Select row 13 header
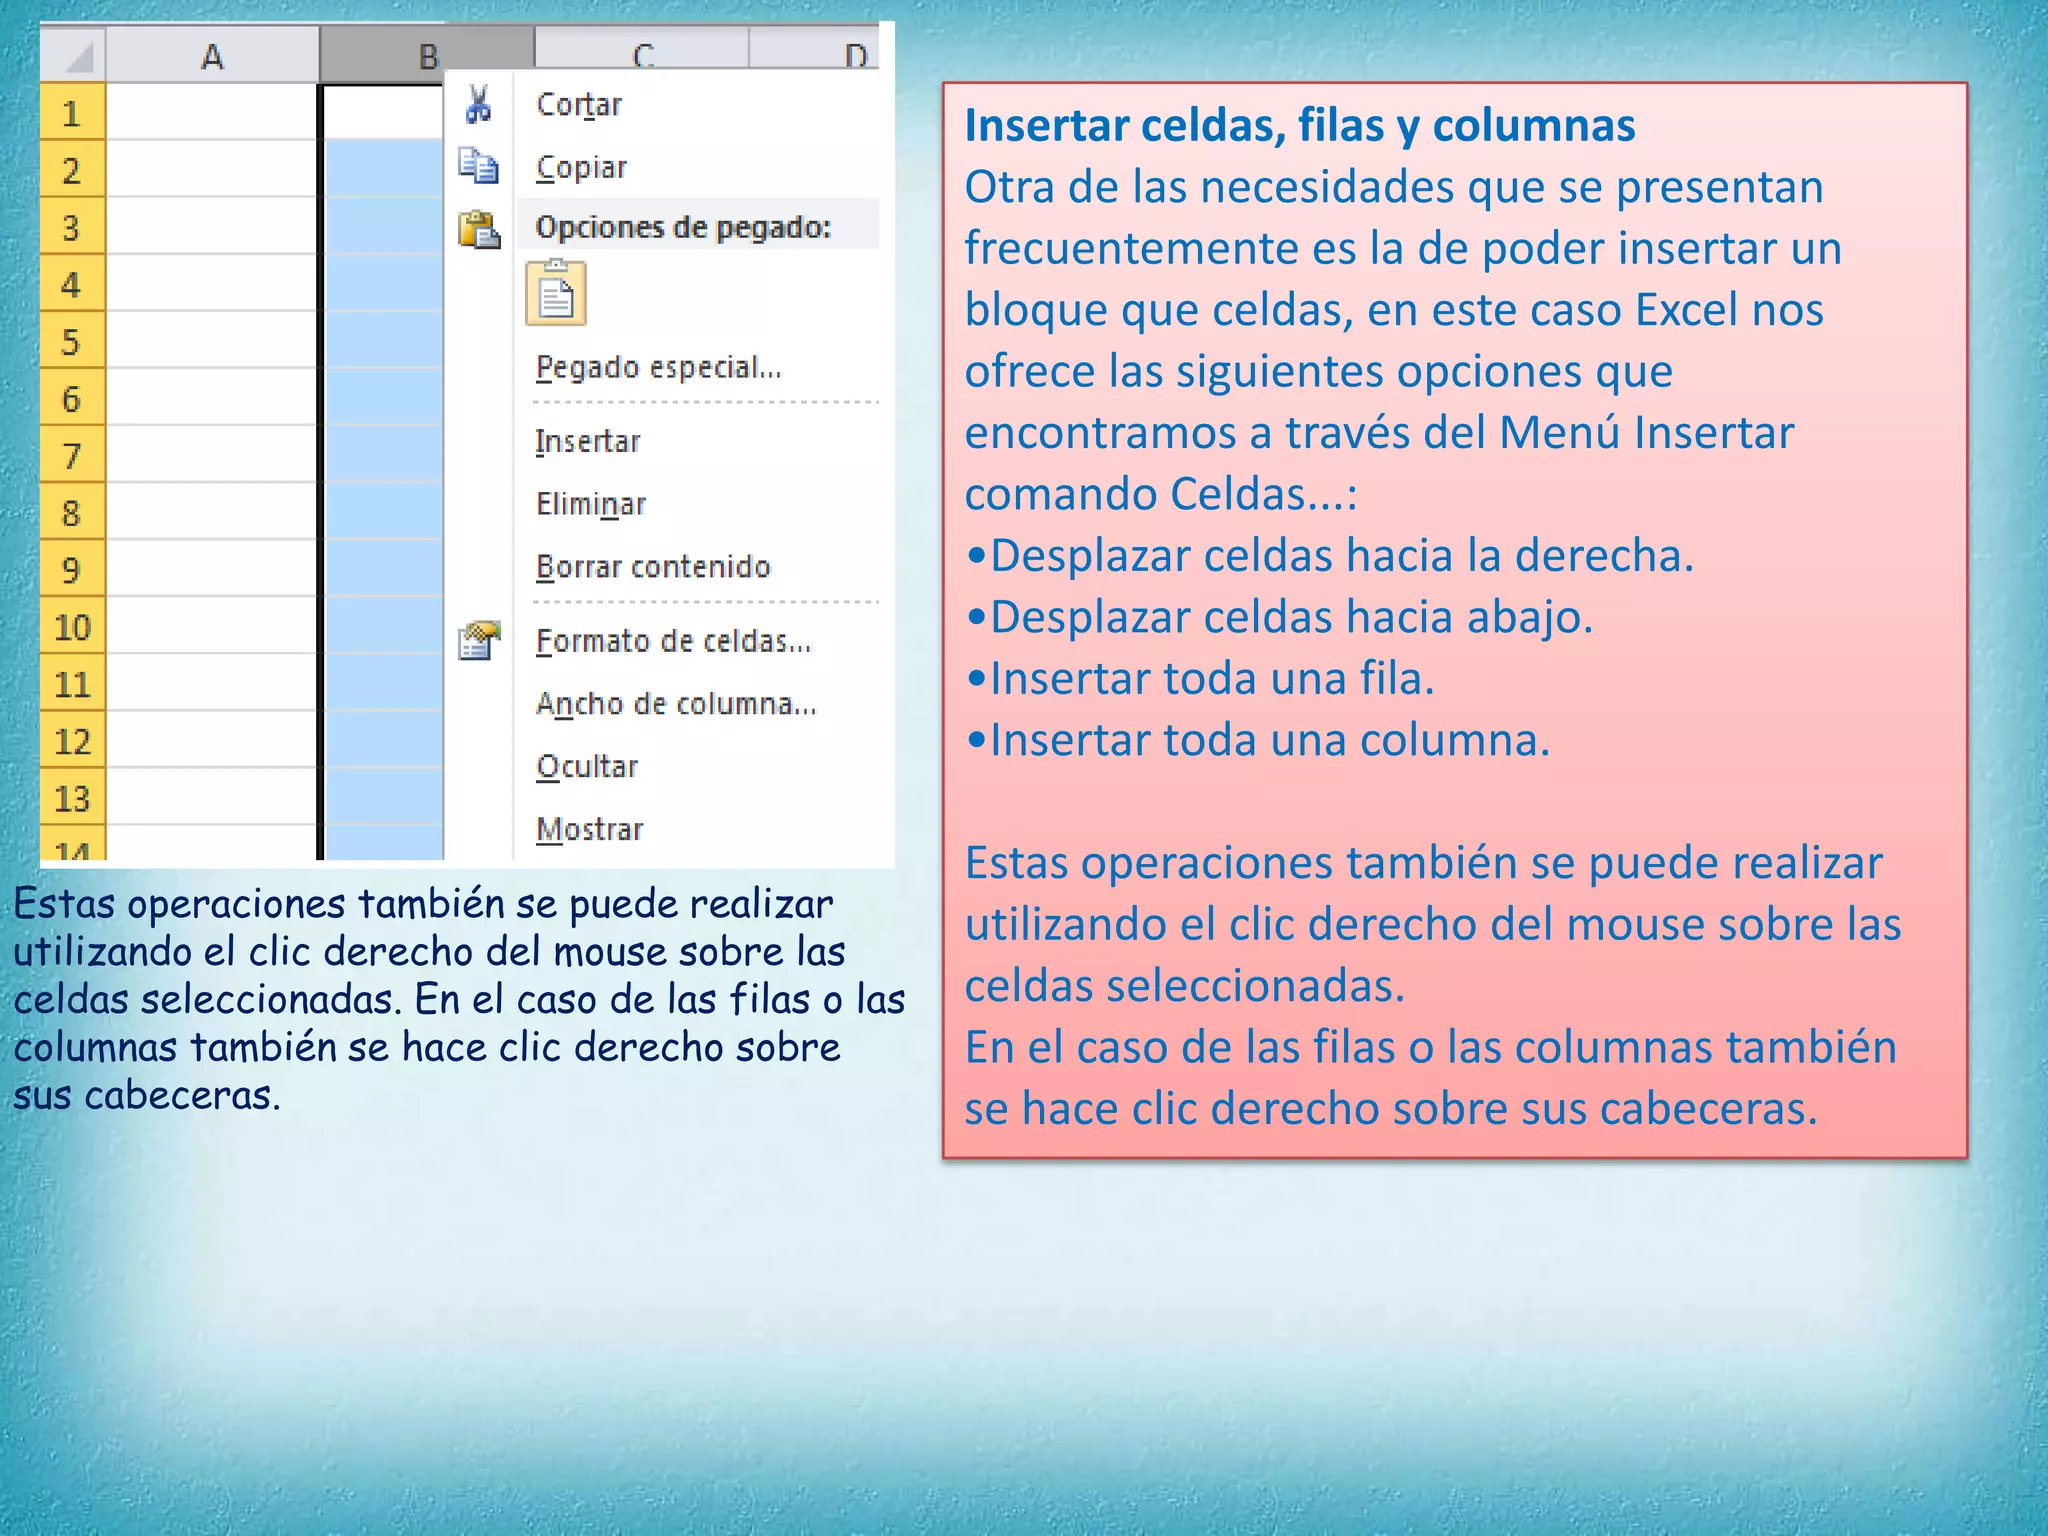2048x1536 pixels. pyautogui.click(x=72, y=797)
